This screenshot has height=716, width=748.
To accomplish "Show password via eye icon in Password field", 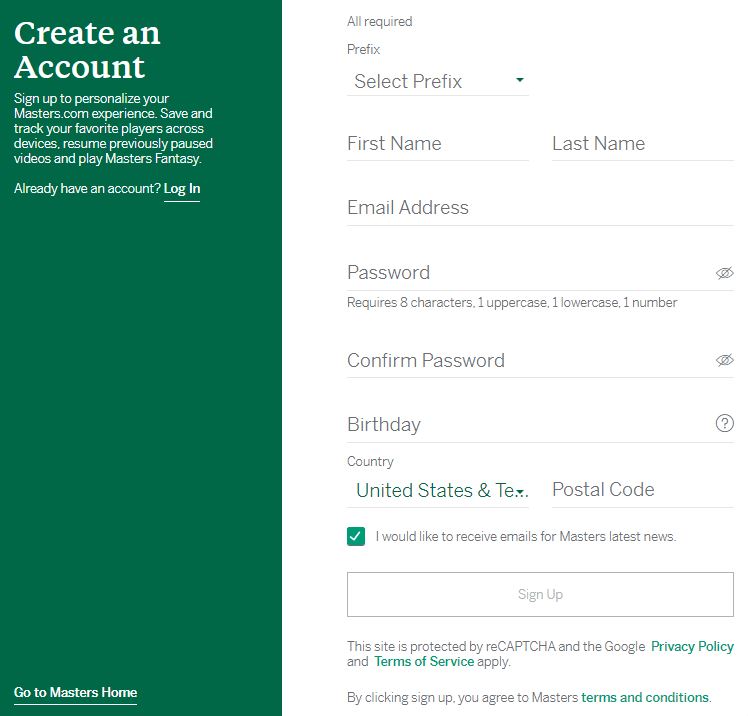I will pyautogui.click(x=724, y=273).
